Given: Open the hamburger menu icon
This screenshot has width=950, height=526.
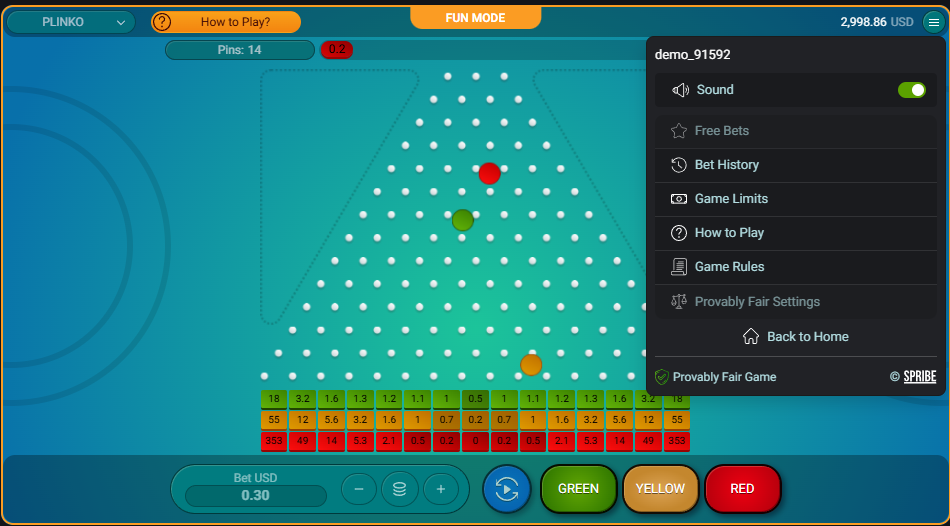Looking at the screenshot, I should click(932, 22).
